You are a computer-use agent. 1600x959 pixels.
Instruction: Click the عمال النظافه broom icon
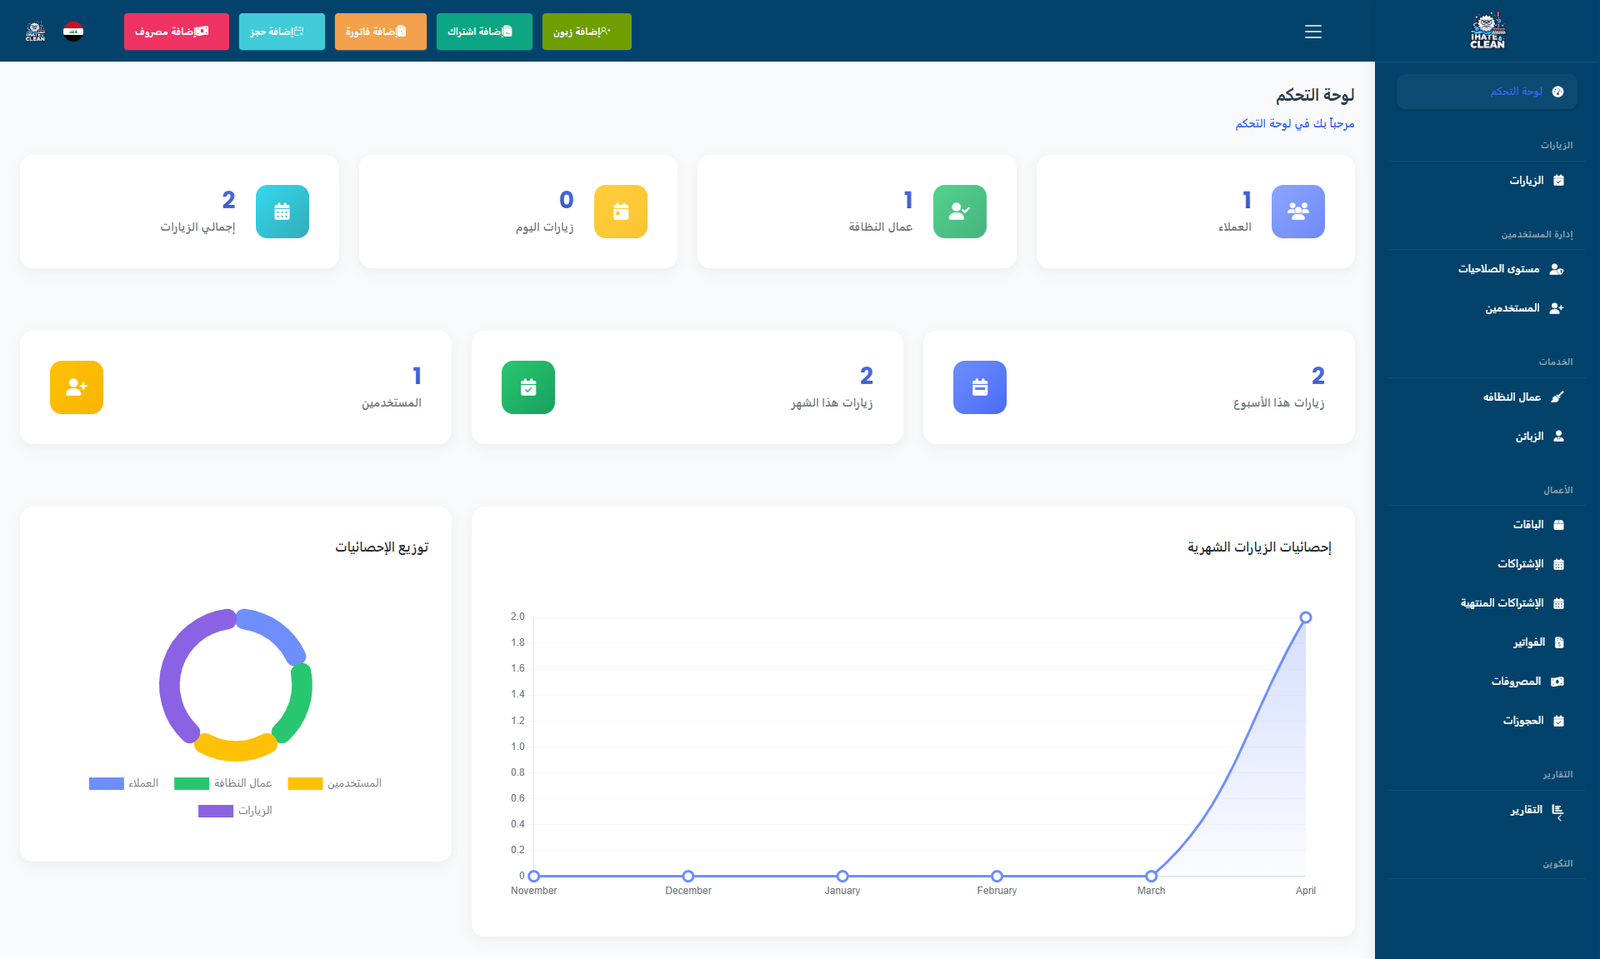[x=1558, y=397]
